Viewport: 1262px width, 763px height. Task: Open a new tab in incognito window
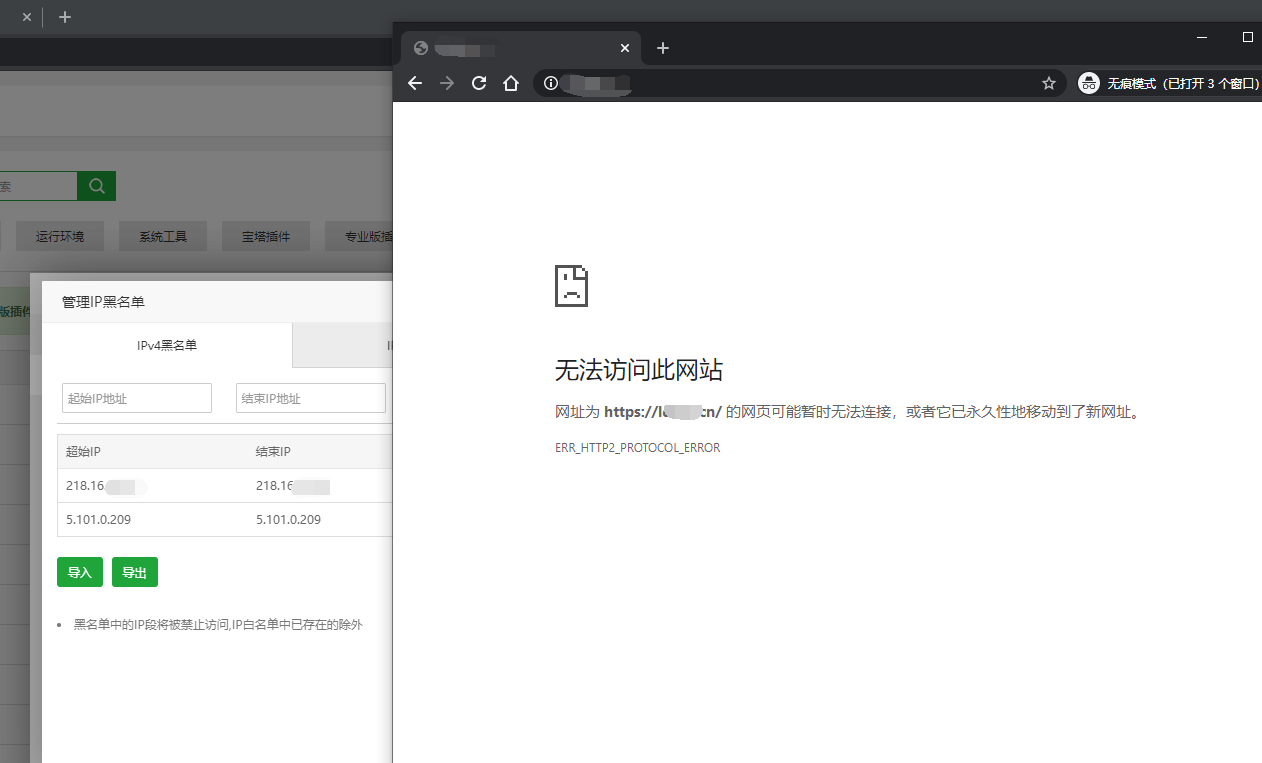pyautogui.click(x=662, y=48)
